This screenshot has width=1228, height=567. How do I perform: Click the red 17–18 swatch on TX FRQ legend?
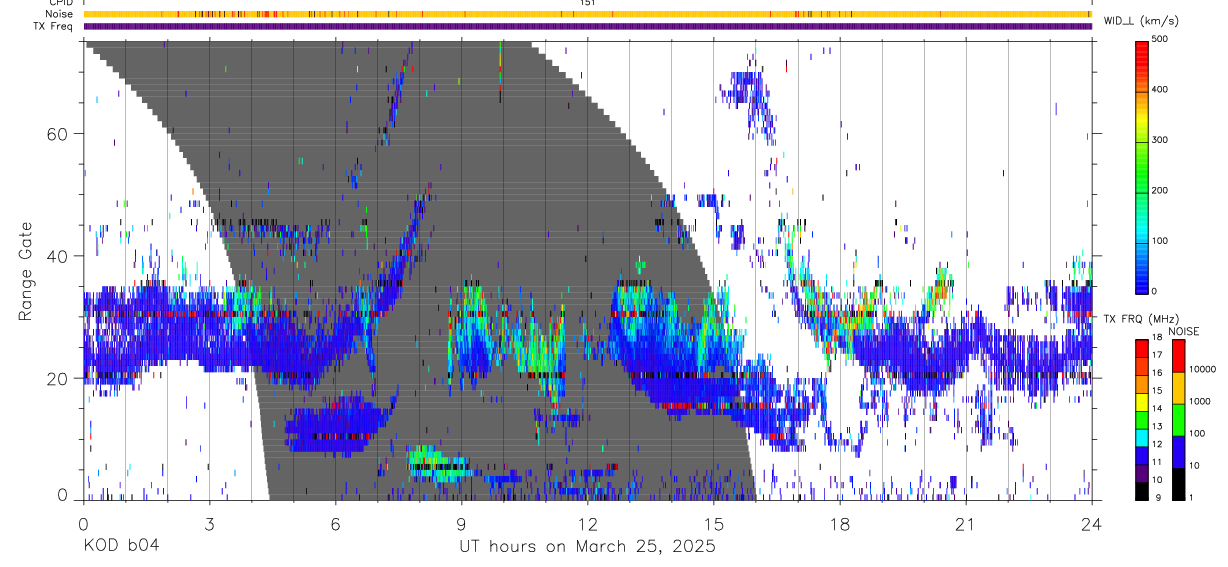(x=1141, y=348)
